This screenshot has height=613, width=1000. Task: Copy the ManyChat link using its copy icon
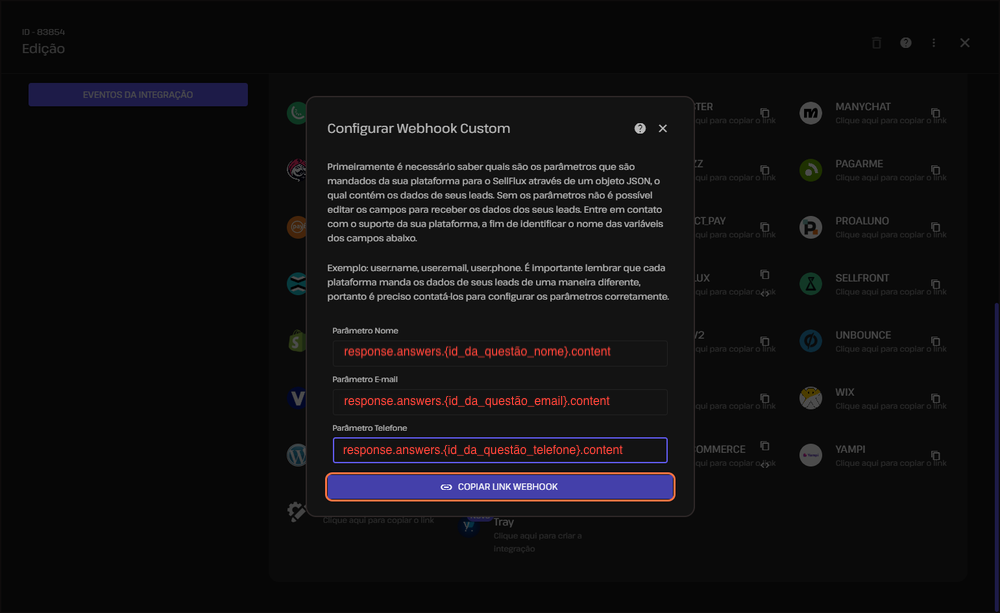(935, 113)
